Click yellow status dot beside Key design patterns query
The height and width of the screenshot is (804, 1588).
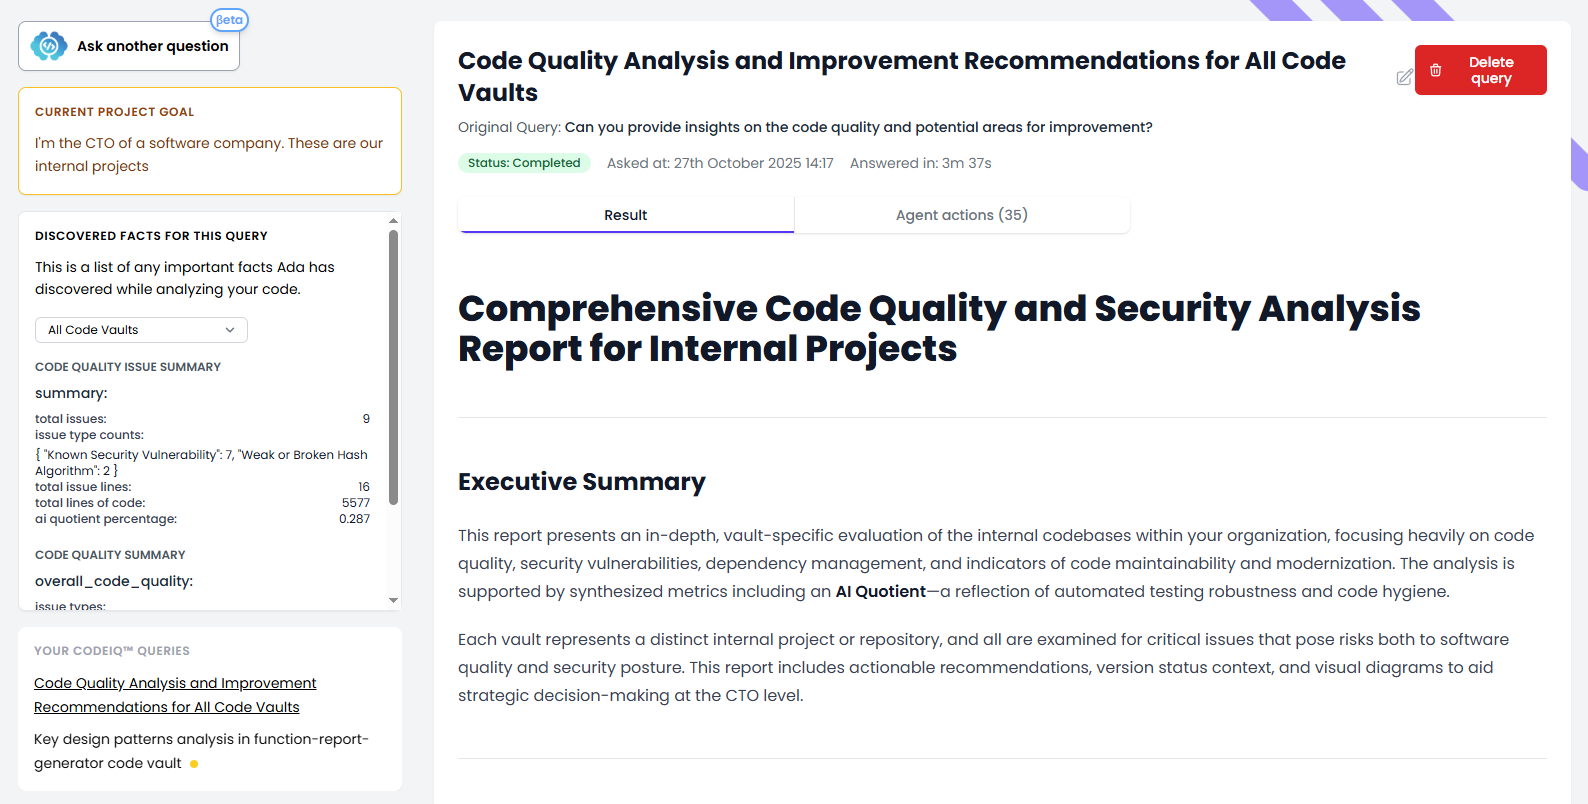tap(194, 764)
